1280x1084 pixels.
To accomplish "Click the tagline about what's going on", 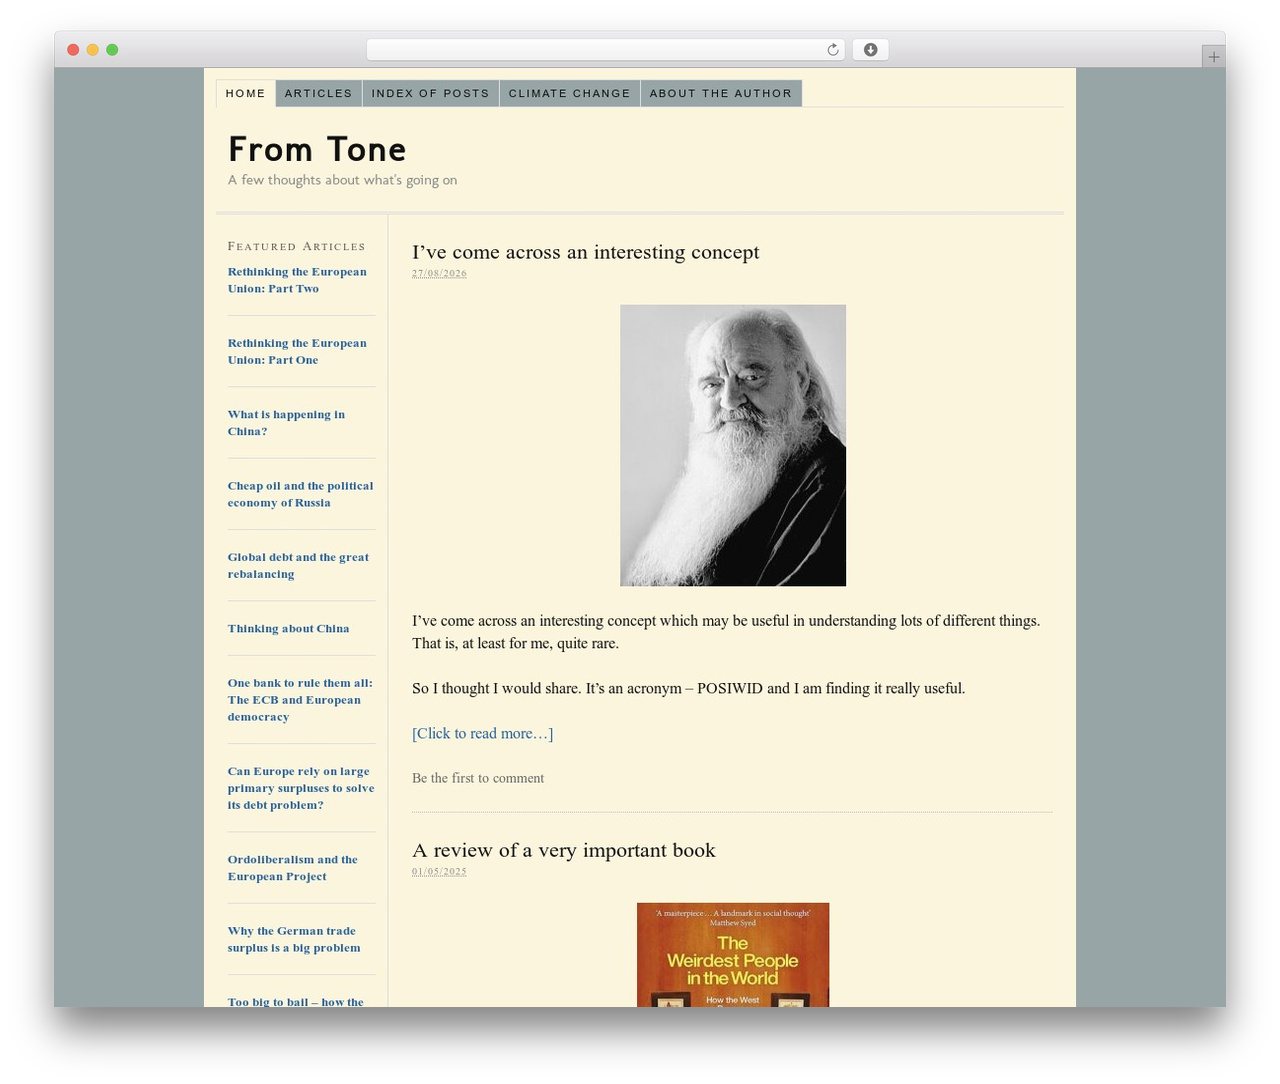I will tap(342, 180).
